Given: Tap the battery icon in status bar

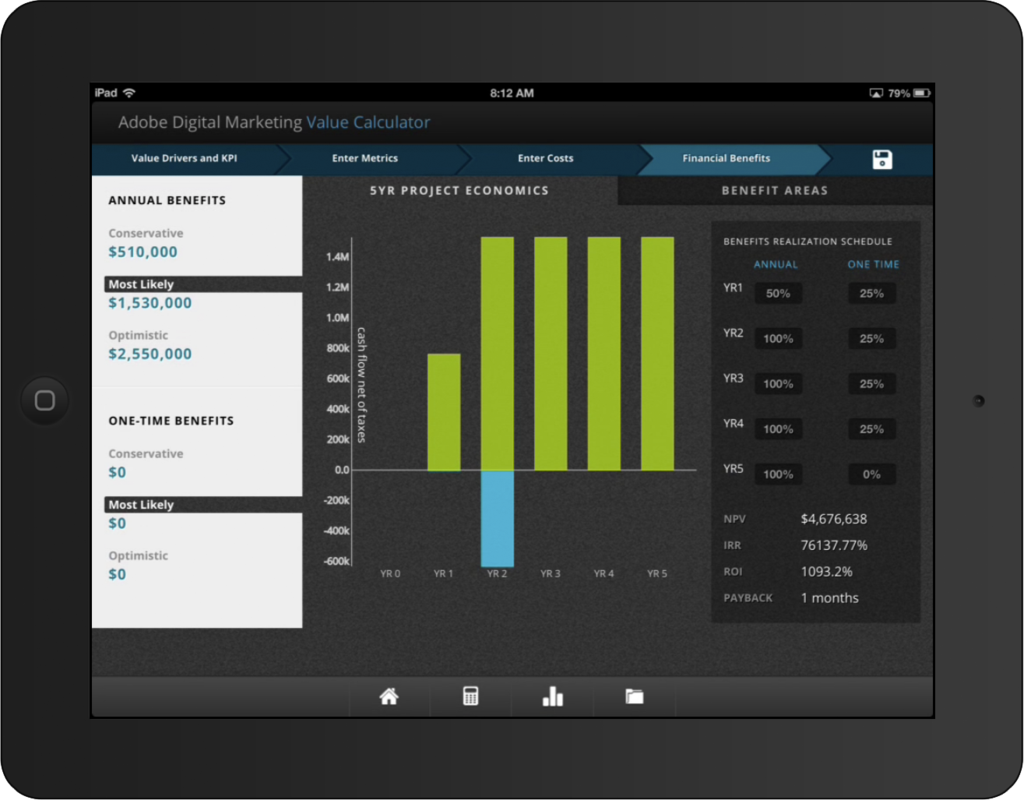Looking at the screenshot, I should click(x=921, y=93).
